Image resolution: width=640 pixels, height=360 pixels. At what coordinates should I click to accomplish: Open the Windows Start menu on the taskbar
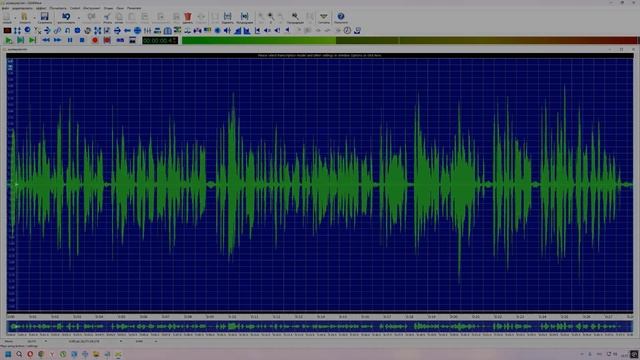8,354
